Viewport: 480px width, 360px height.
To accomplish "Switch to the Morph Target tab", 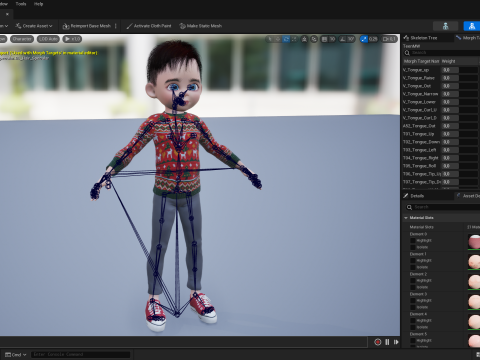I will [468, 38].
